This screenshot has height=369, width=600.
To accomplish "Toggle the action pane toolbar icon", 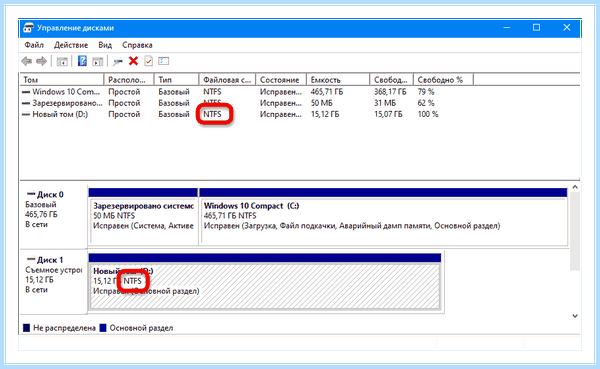I will 98,61.
